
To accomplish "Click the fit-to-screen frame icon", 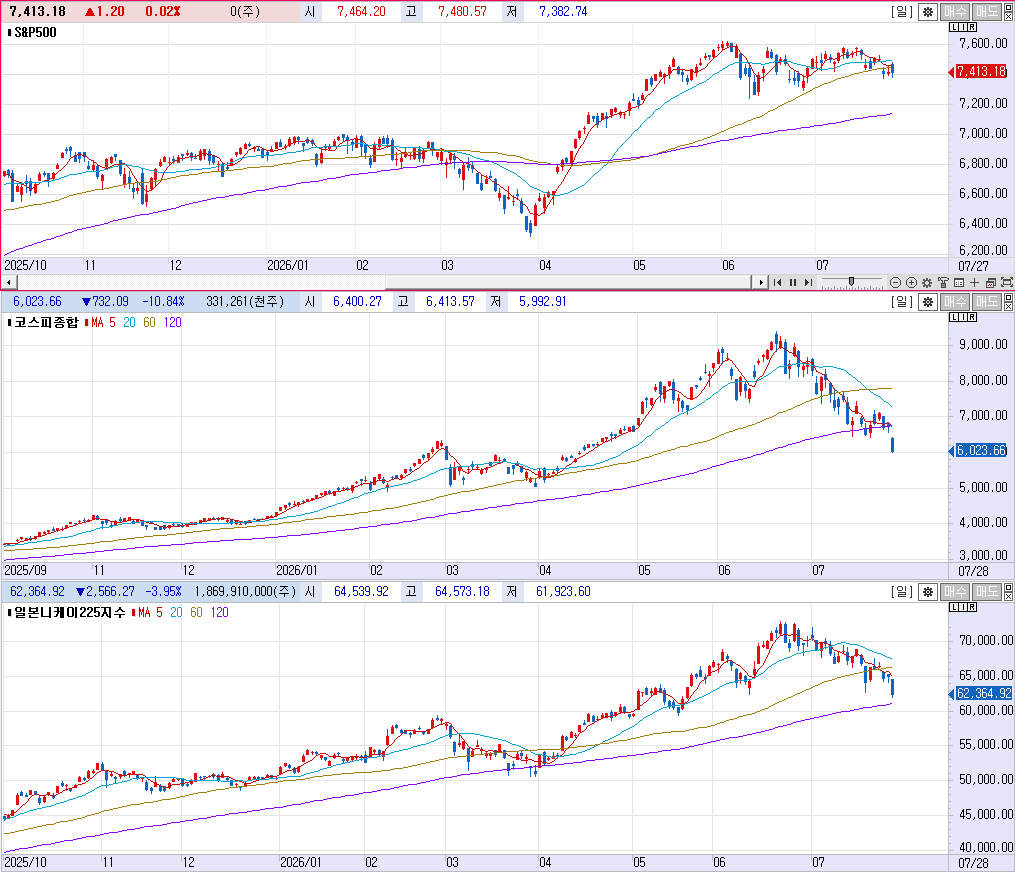I will [1007, 282].
